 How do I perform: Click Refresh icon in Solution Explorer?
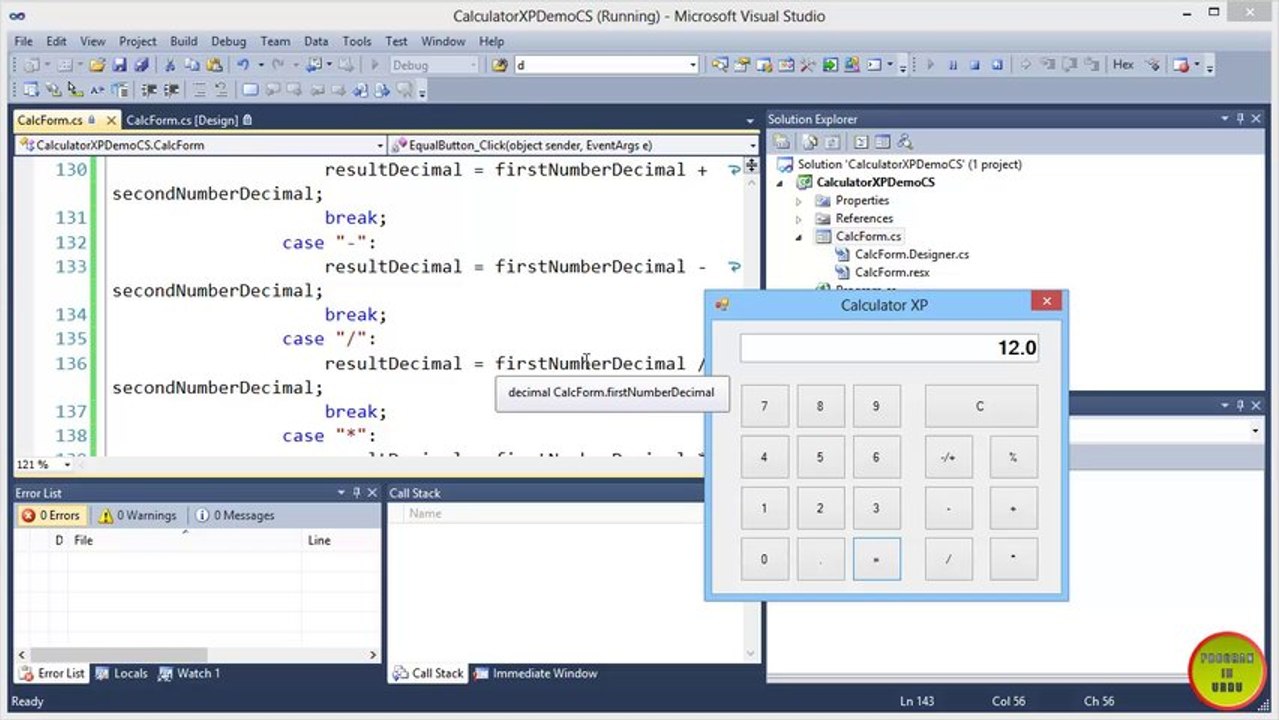click(x=832, y=142)
